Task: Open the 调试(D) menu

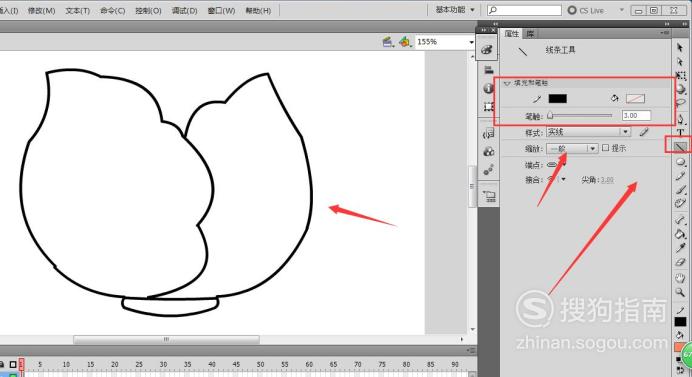Action: 184,10
